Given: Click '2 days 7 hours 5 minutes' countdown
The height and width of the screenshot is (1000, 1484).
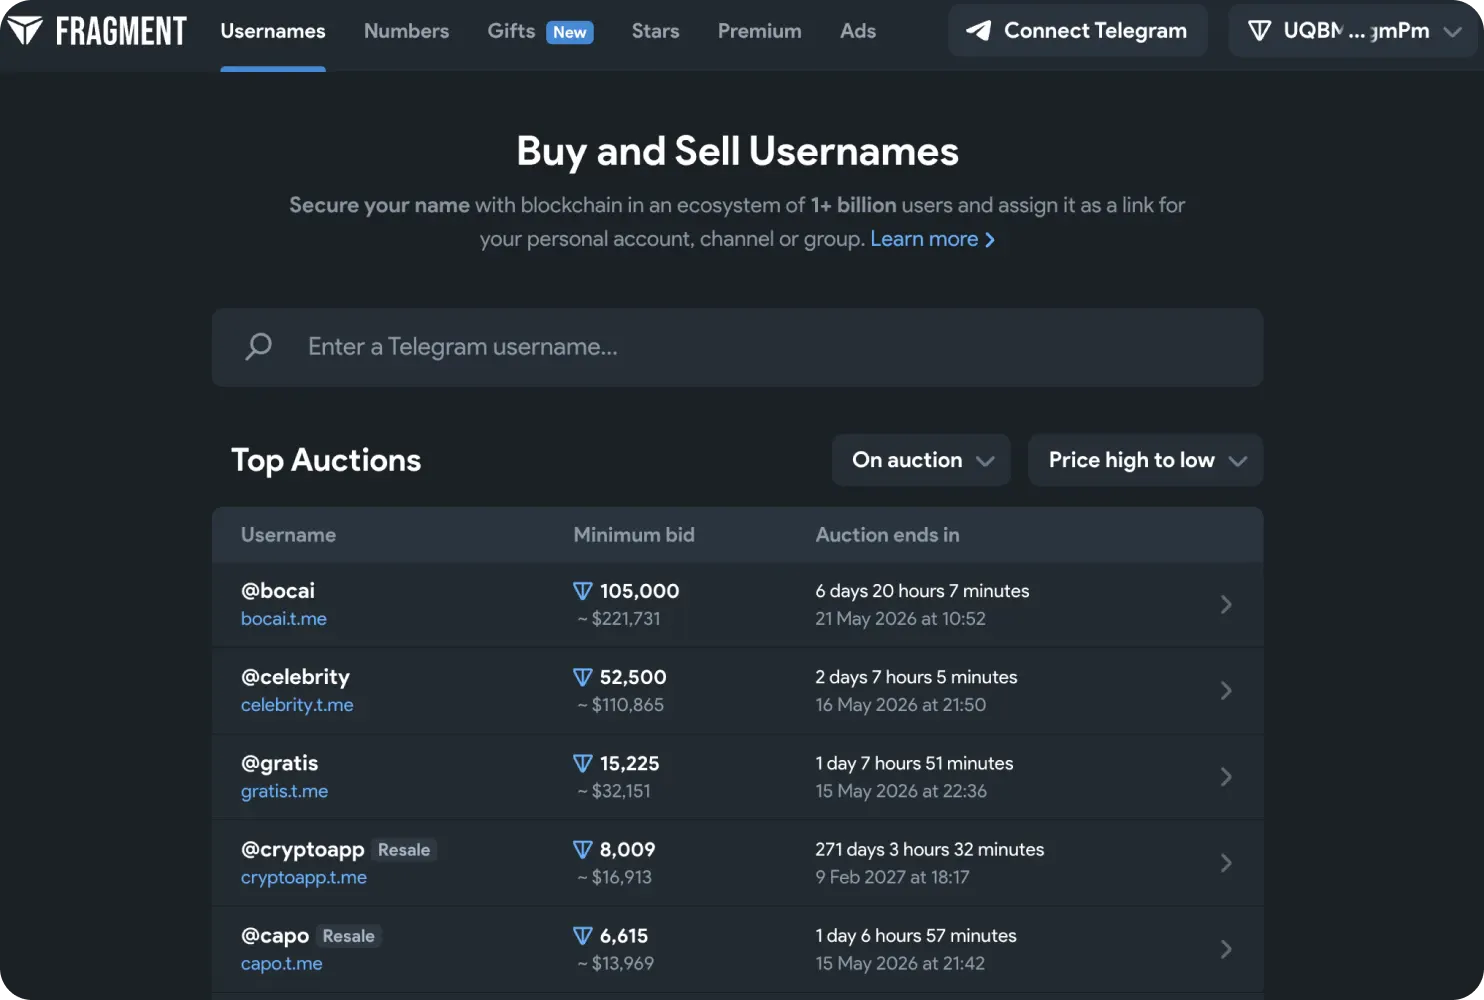Looking at the screenshot, I should tap(916, 677).
